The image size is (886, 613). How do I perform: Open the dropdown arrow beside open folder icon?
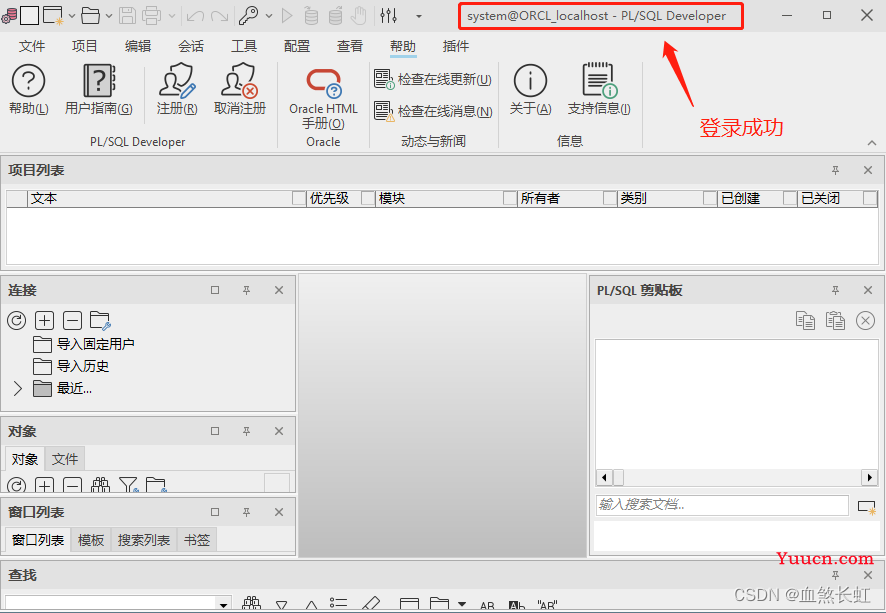pyautogui.click(x=109, y=16)
